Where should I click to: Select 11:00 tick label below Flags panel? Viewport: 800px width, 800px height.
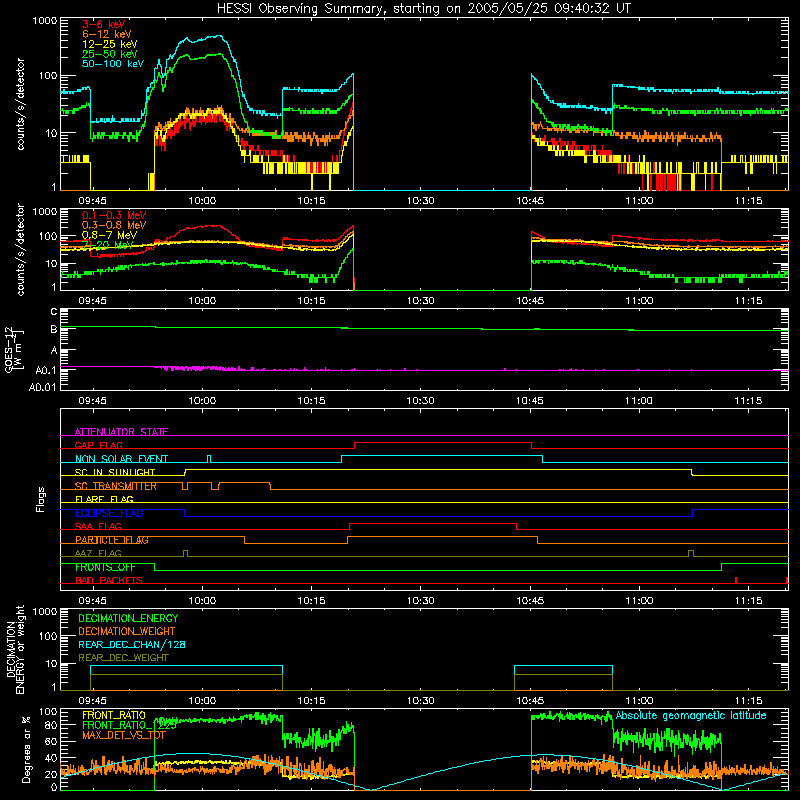[639, 601]
